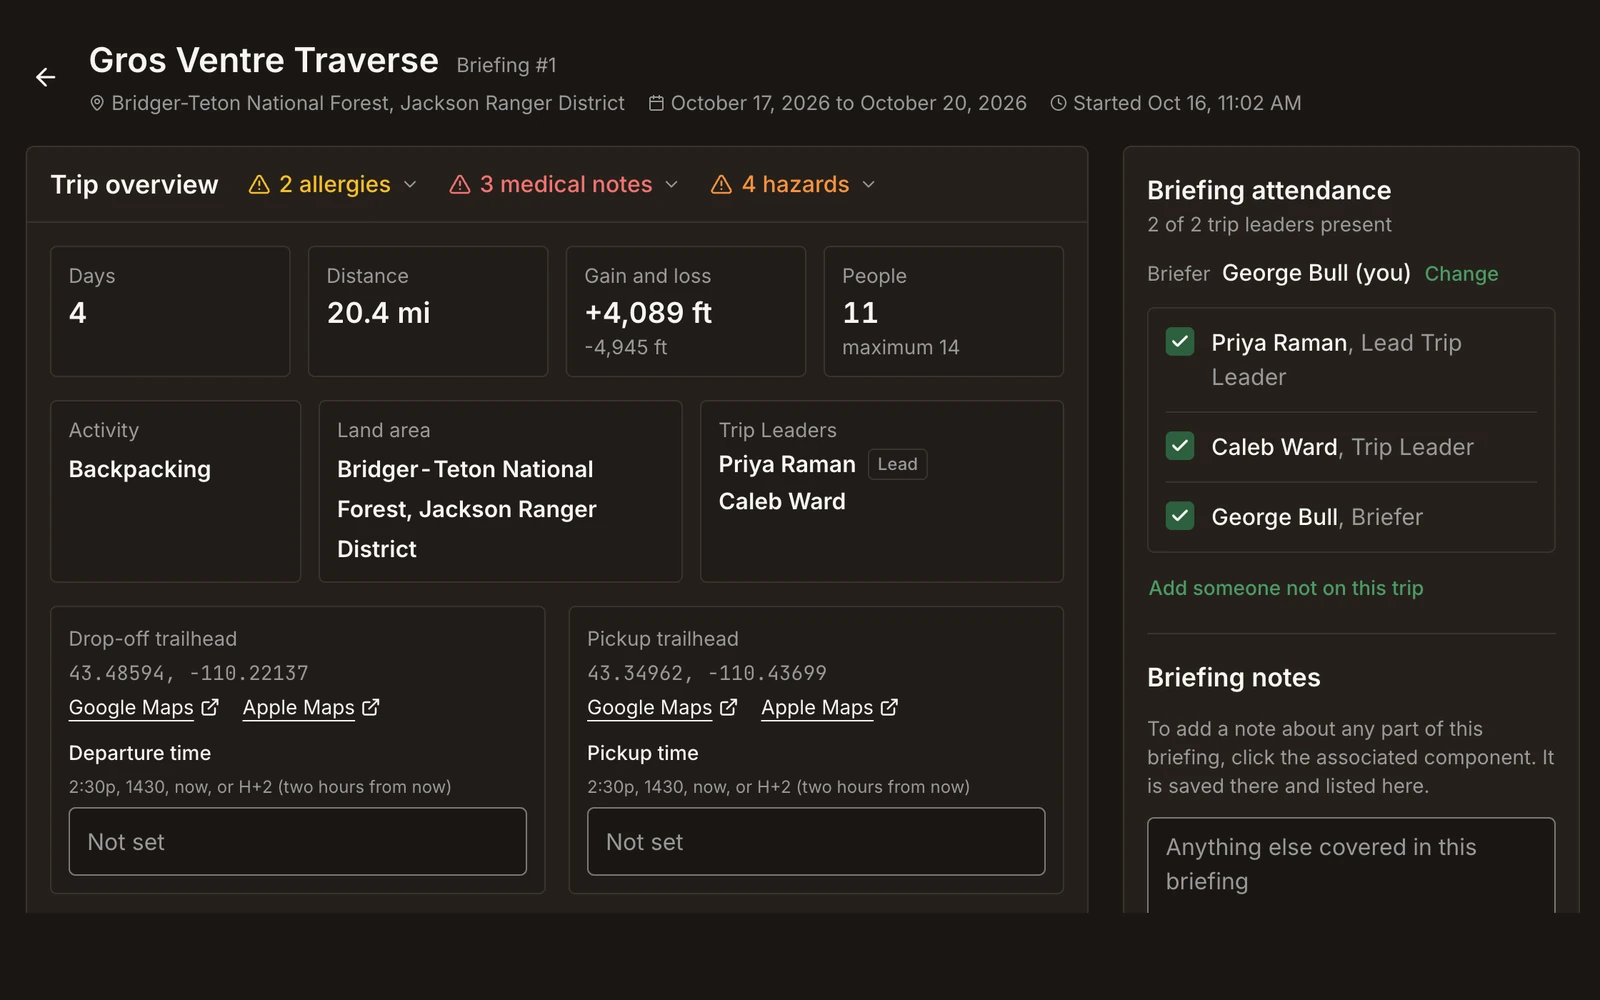Viewport: 1600px width, 1000px height.
Task: Click external-link icon of Drop-off Google Maps
Action: point(210,707)
